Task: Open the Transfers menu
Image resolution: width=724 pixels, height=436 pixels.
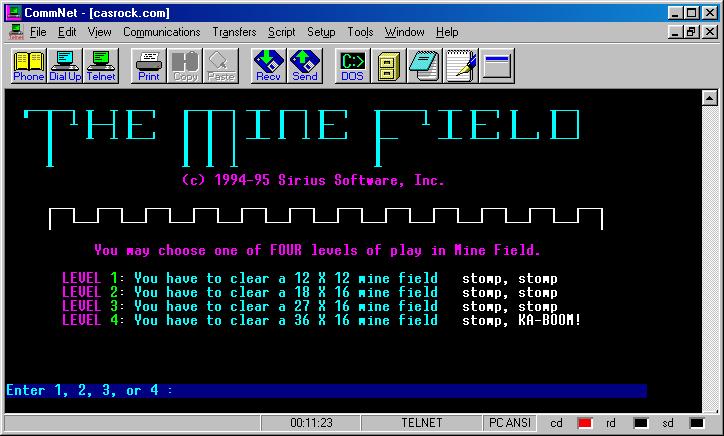Action: pos(234,32)
